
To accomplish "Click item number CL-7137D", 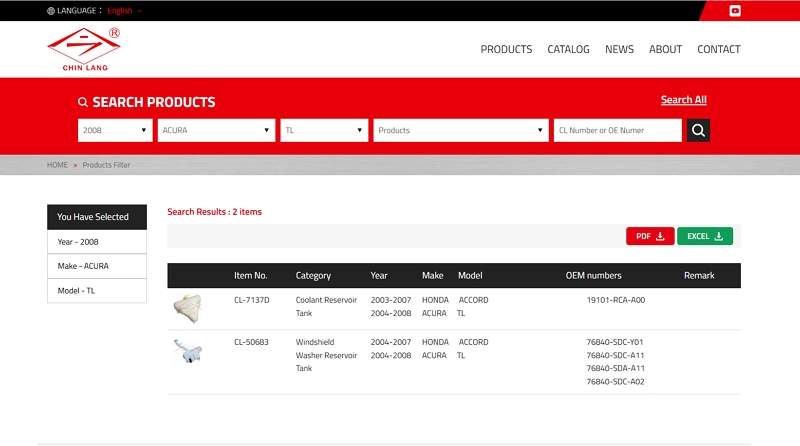I will tap(252, 300).
